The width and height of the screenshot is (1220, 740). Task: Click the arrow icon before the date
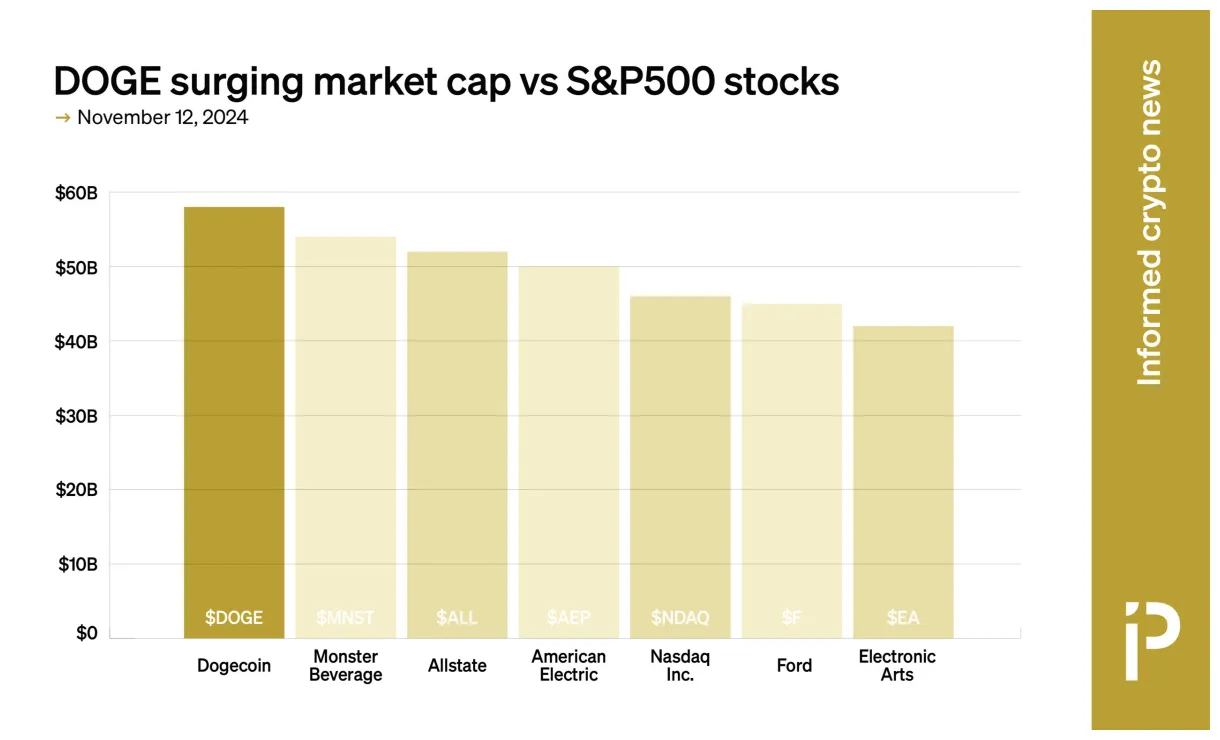click(62, 118)
